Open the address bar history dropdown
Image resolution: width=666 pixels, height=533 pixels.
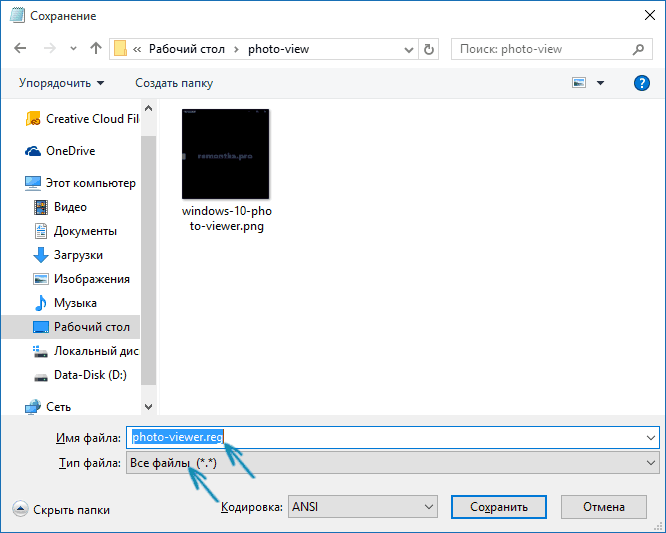[409, 50]
